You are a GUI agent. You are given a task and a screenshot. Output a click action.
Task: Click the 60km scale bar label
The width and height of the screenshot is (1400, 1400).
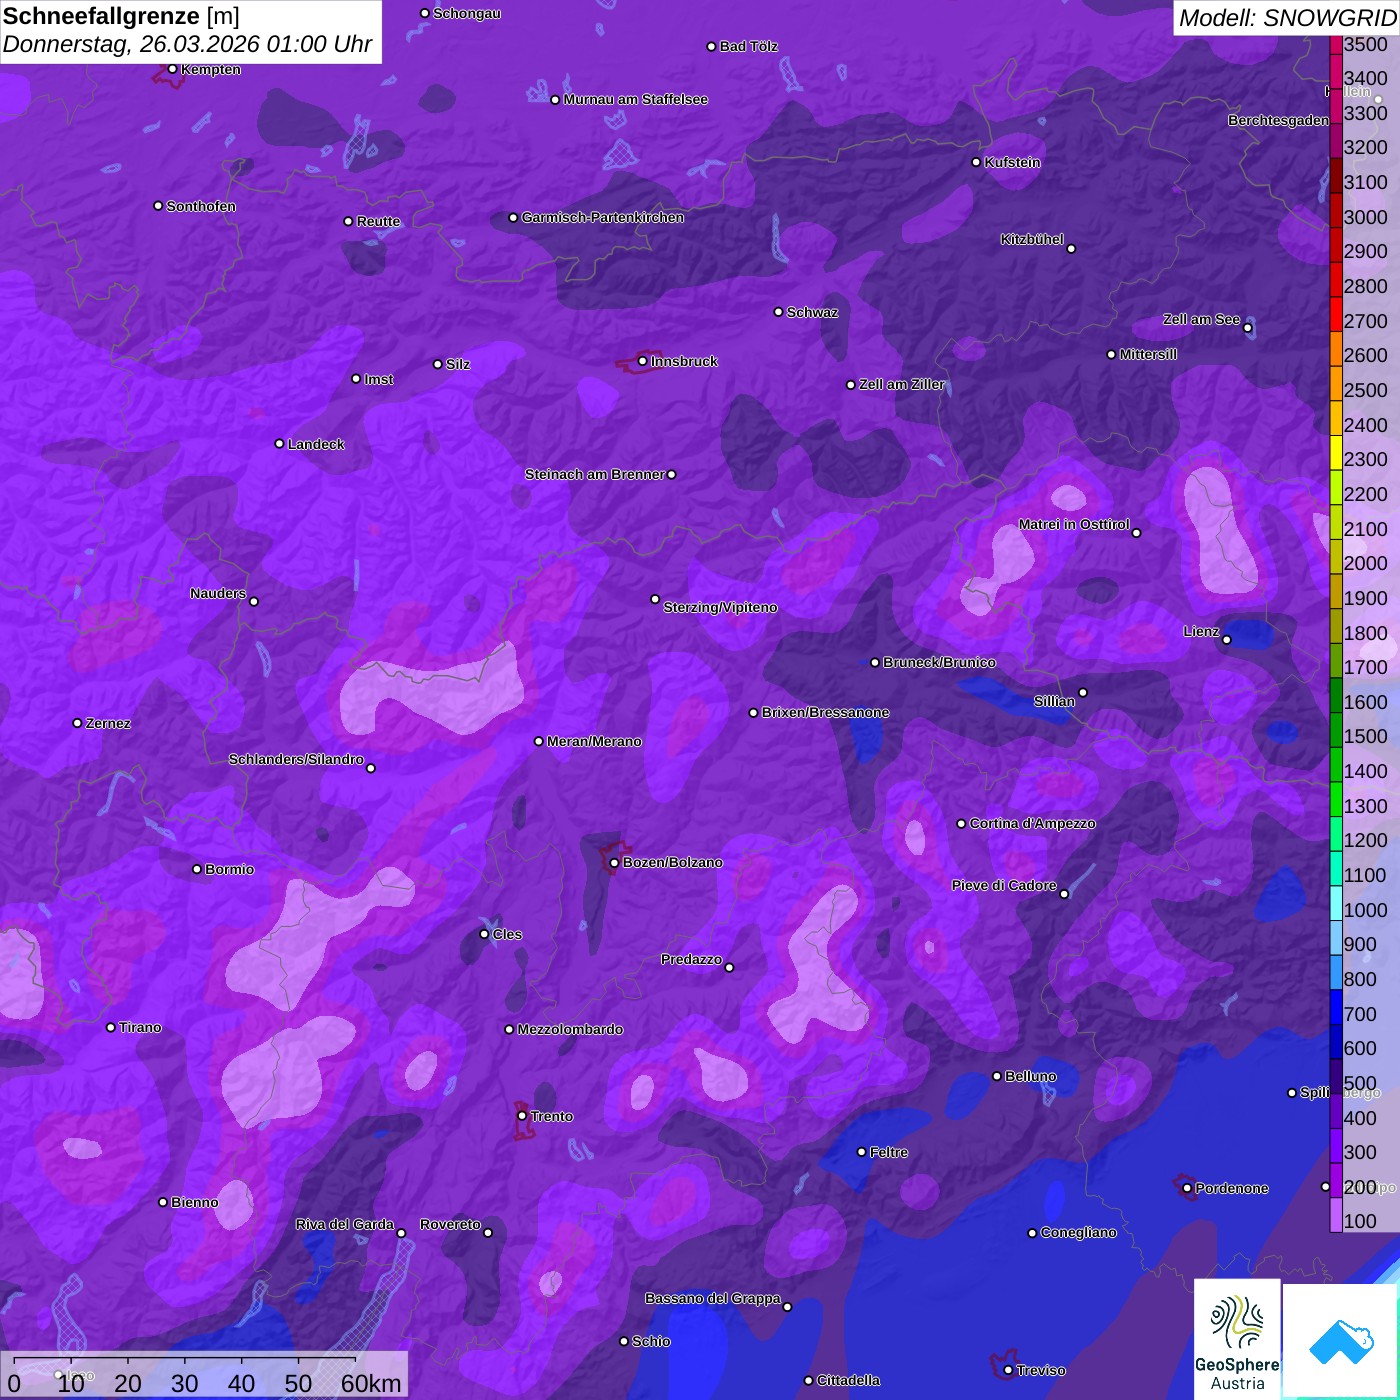371,1384
